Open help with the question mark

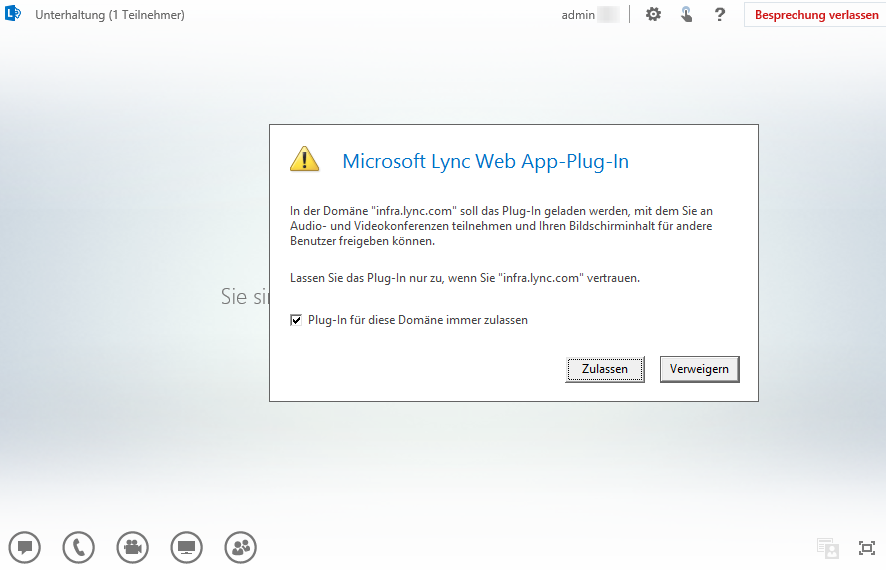point(719,15)
